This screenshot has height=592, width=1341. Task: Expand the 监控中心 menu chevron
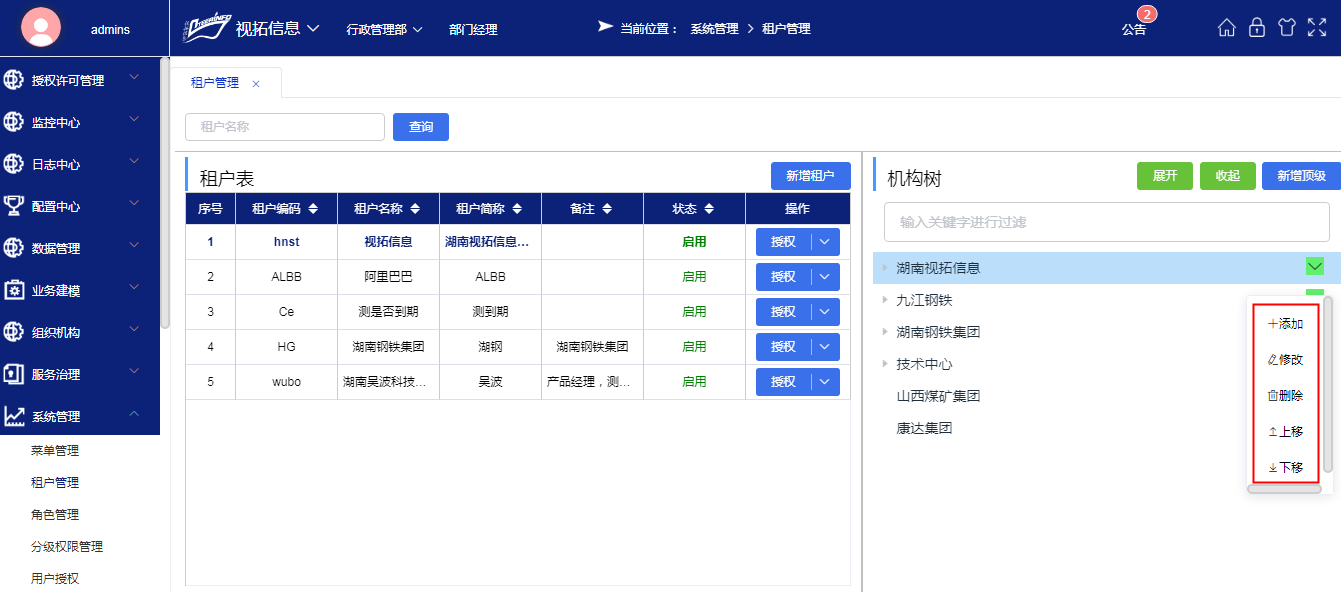[x=135, y=120]
